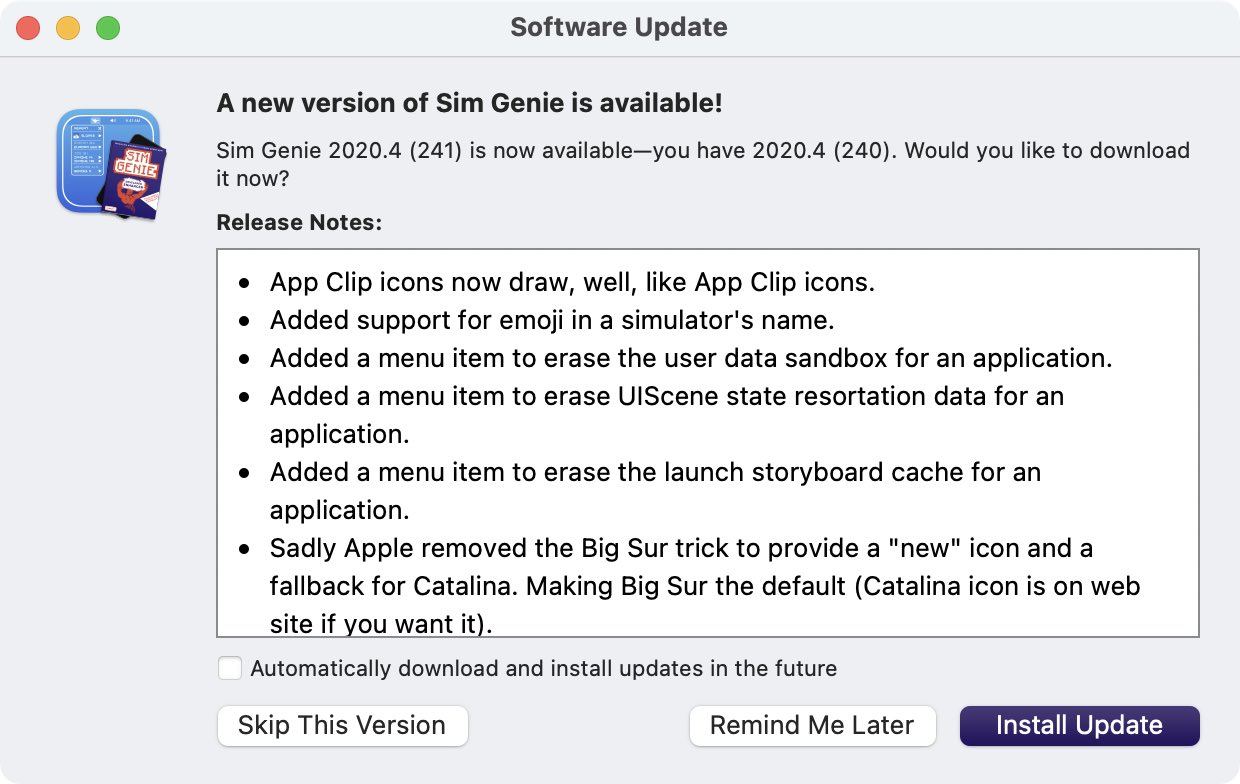
Task: Click the 'Automatically download and install' label text
Action: point(543,668)
